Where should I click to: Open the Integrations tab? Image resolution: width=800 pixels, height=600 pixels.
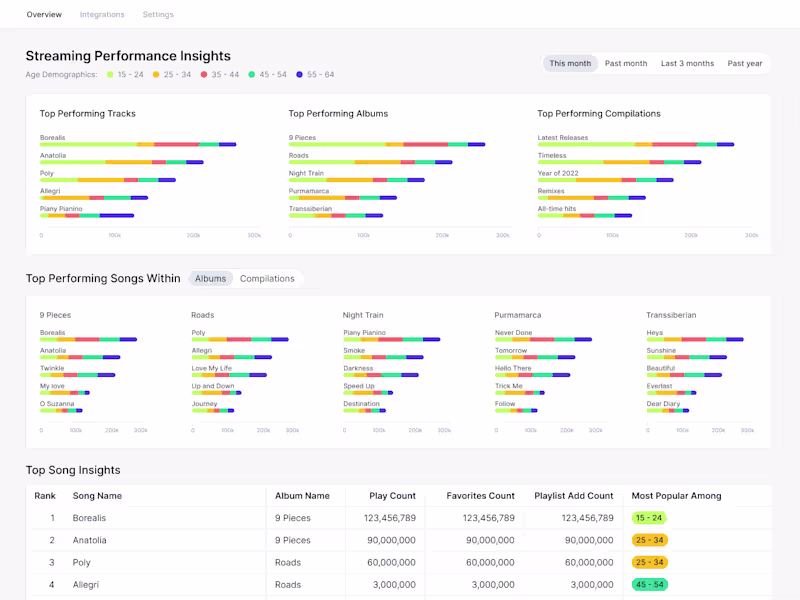point(102,15)
